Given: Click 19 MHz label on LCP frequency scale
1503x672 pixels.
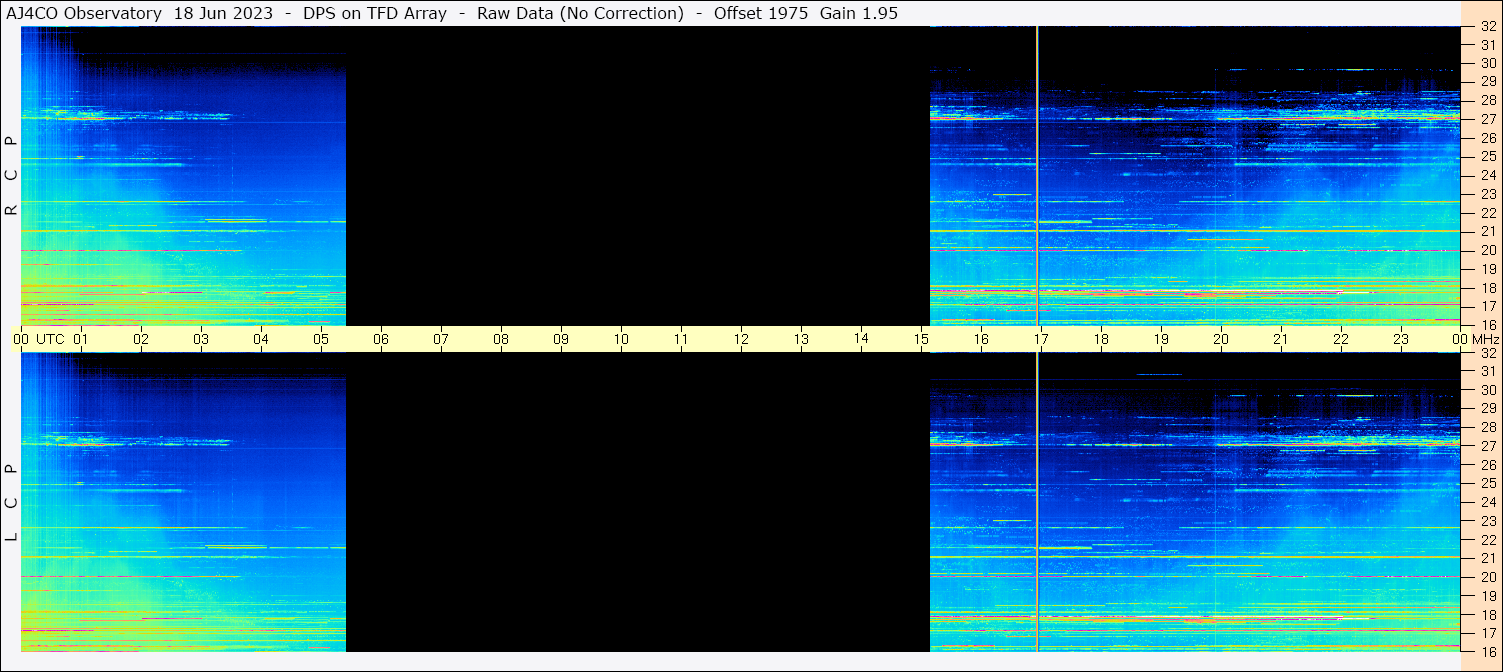Looking at the screenshot, I should (x=1487, y=595).
